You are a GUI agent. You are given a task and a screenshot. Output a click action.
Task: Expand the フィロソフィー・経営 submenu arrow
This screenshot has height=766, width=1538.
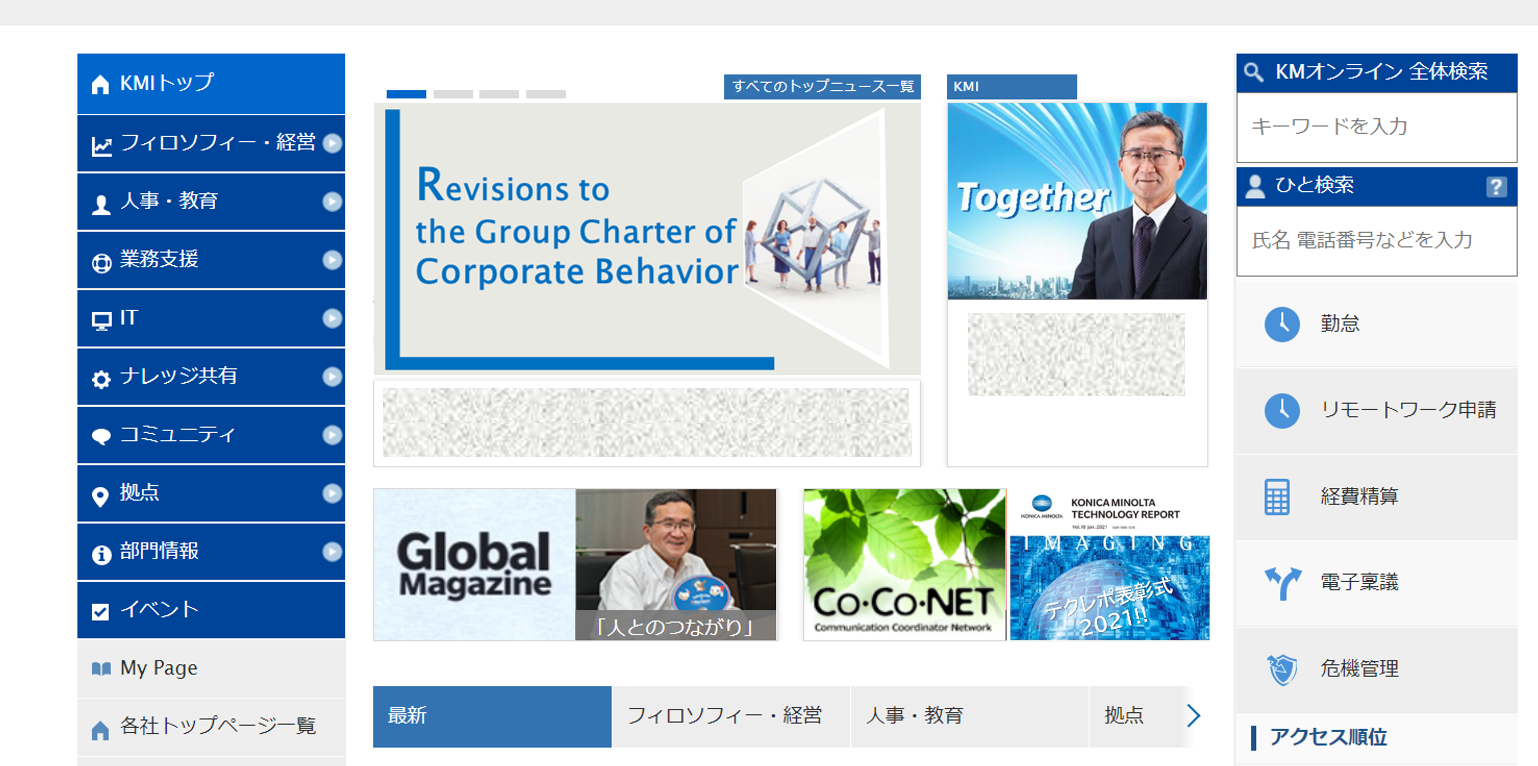click(332, 143)
